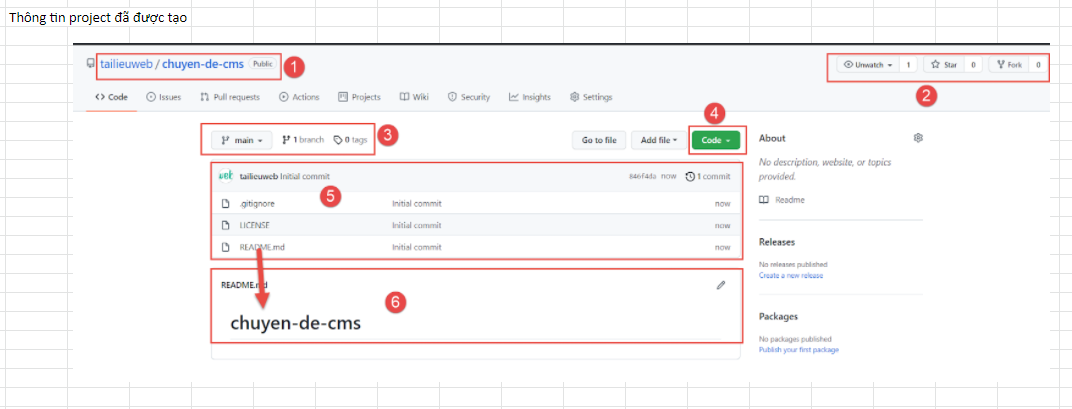Click the Go to file button

coord(599,140)
